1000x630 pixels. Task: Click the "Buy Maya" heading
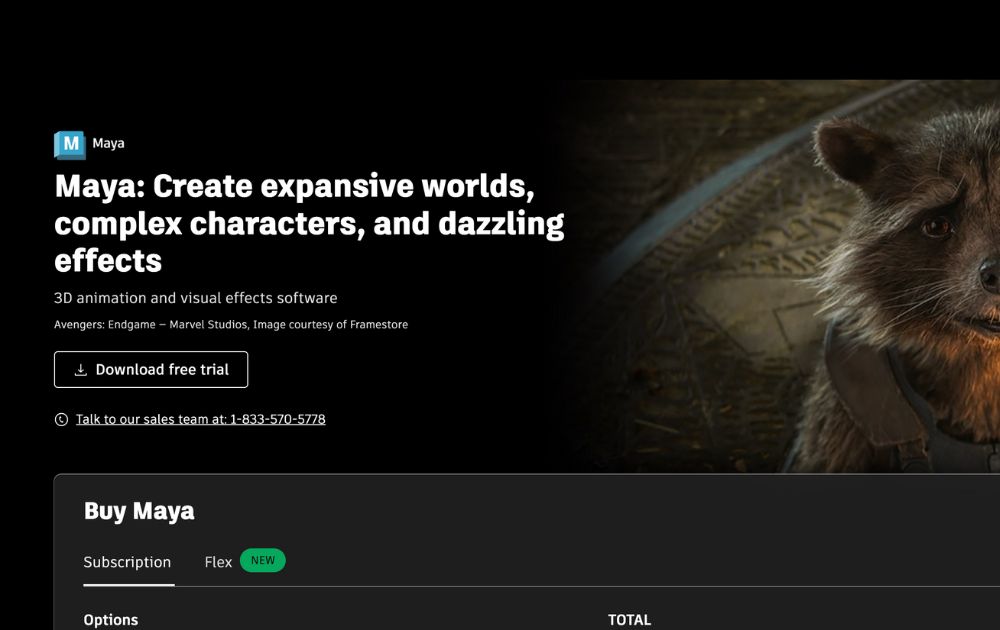pyautogui.click(x=139, y=511)
